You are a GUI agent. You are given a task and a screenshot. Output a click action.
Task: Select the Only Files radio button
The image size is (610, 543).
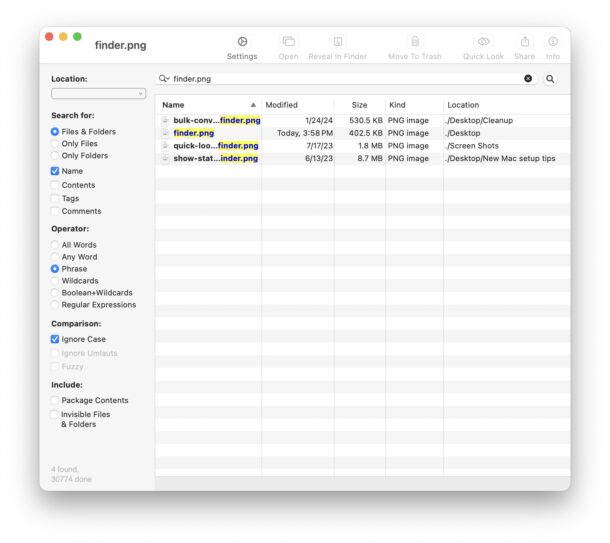55,144
